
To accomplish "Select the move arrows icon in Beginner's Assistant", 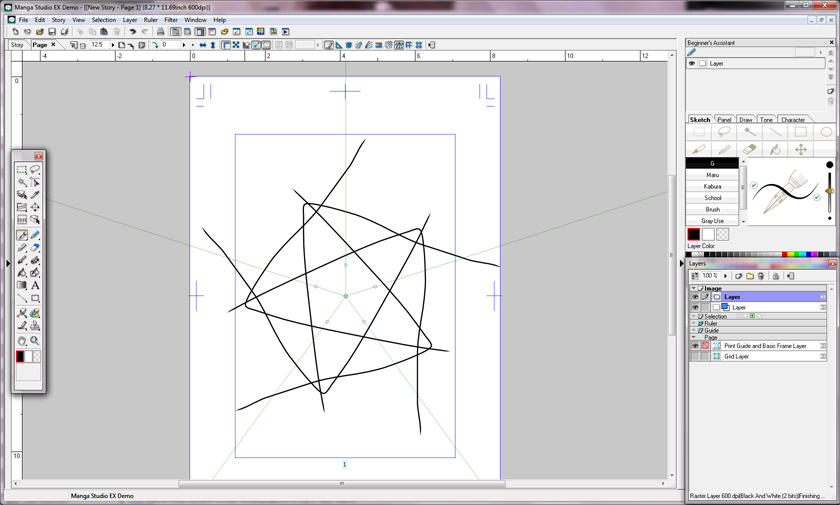I will tap(800, 149).
